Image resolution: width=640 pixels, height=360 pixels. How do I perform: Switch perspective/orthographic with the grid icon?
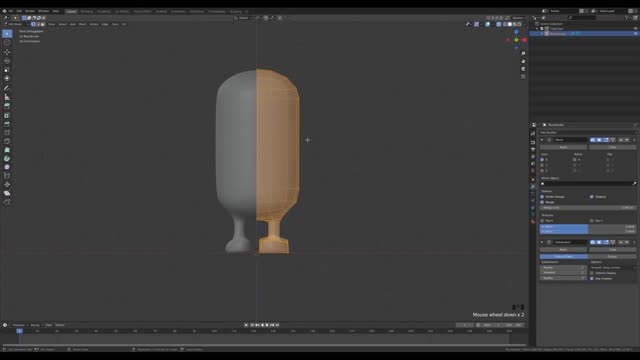[523, 76]
